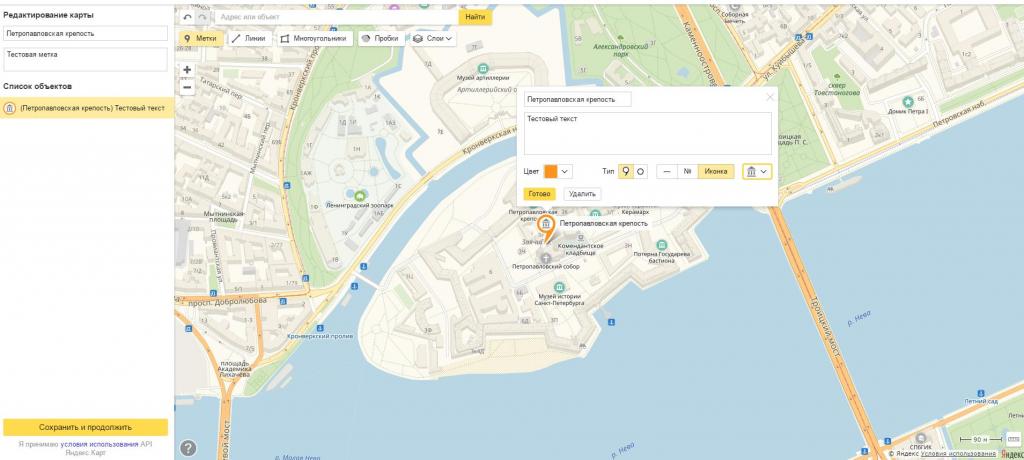Click the просп. Добролюбова street label
Screen dimensions: 1024x460
click(227, 301)
